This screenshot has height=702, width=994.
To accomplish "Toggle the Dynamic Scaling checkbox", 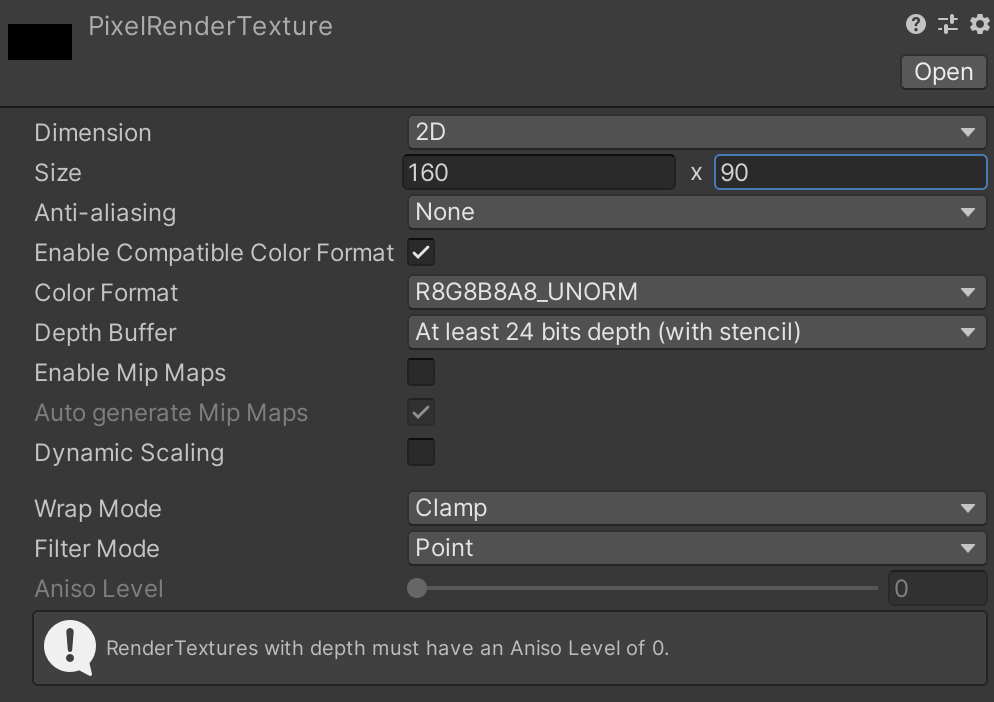I will 421,452.
